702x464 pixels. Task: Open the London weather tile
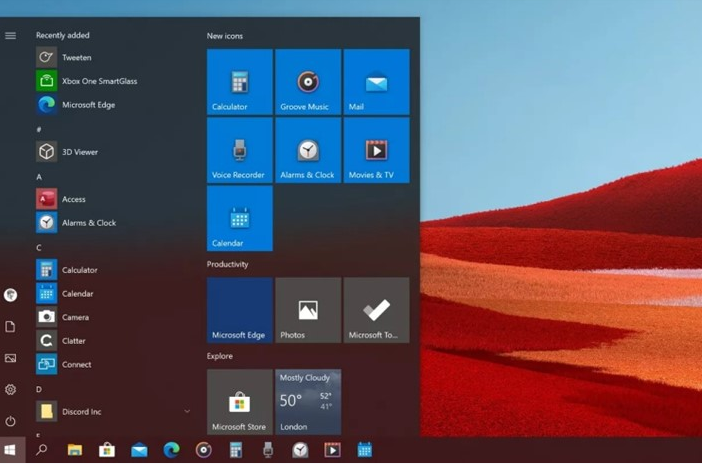coord(308,402)
